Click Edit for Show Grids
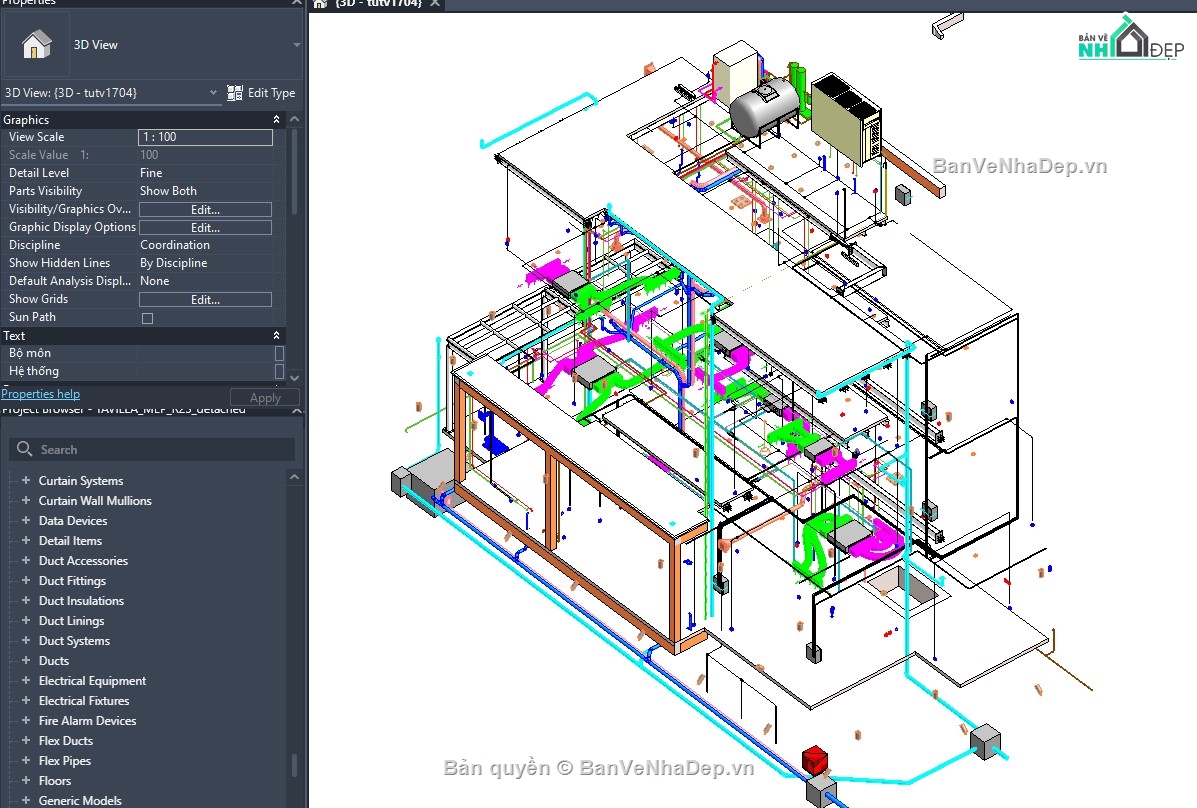Image resolution: width=1197 pixels, height=808 pixels. pos(205,299)
